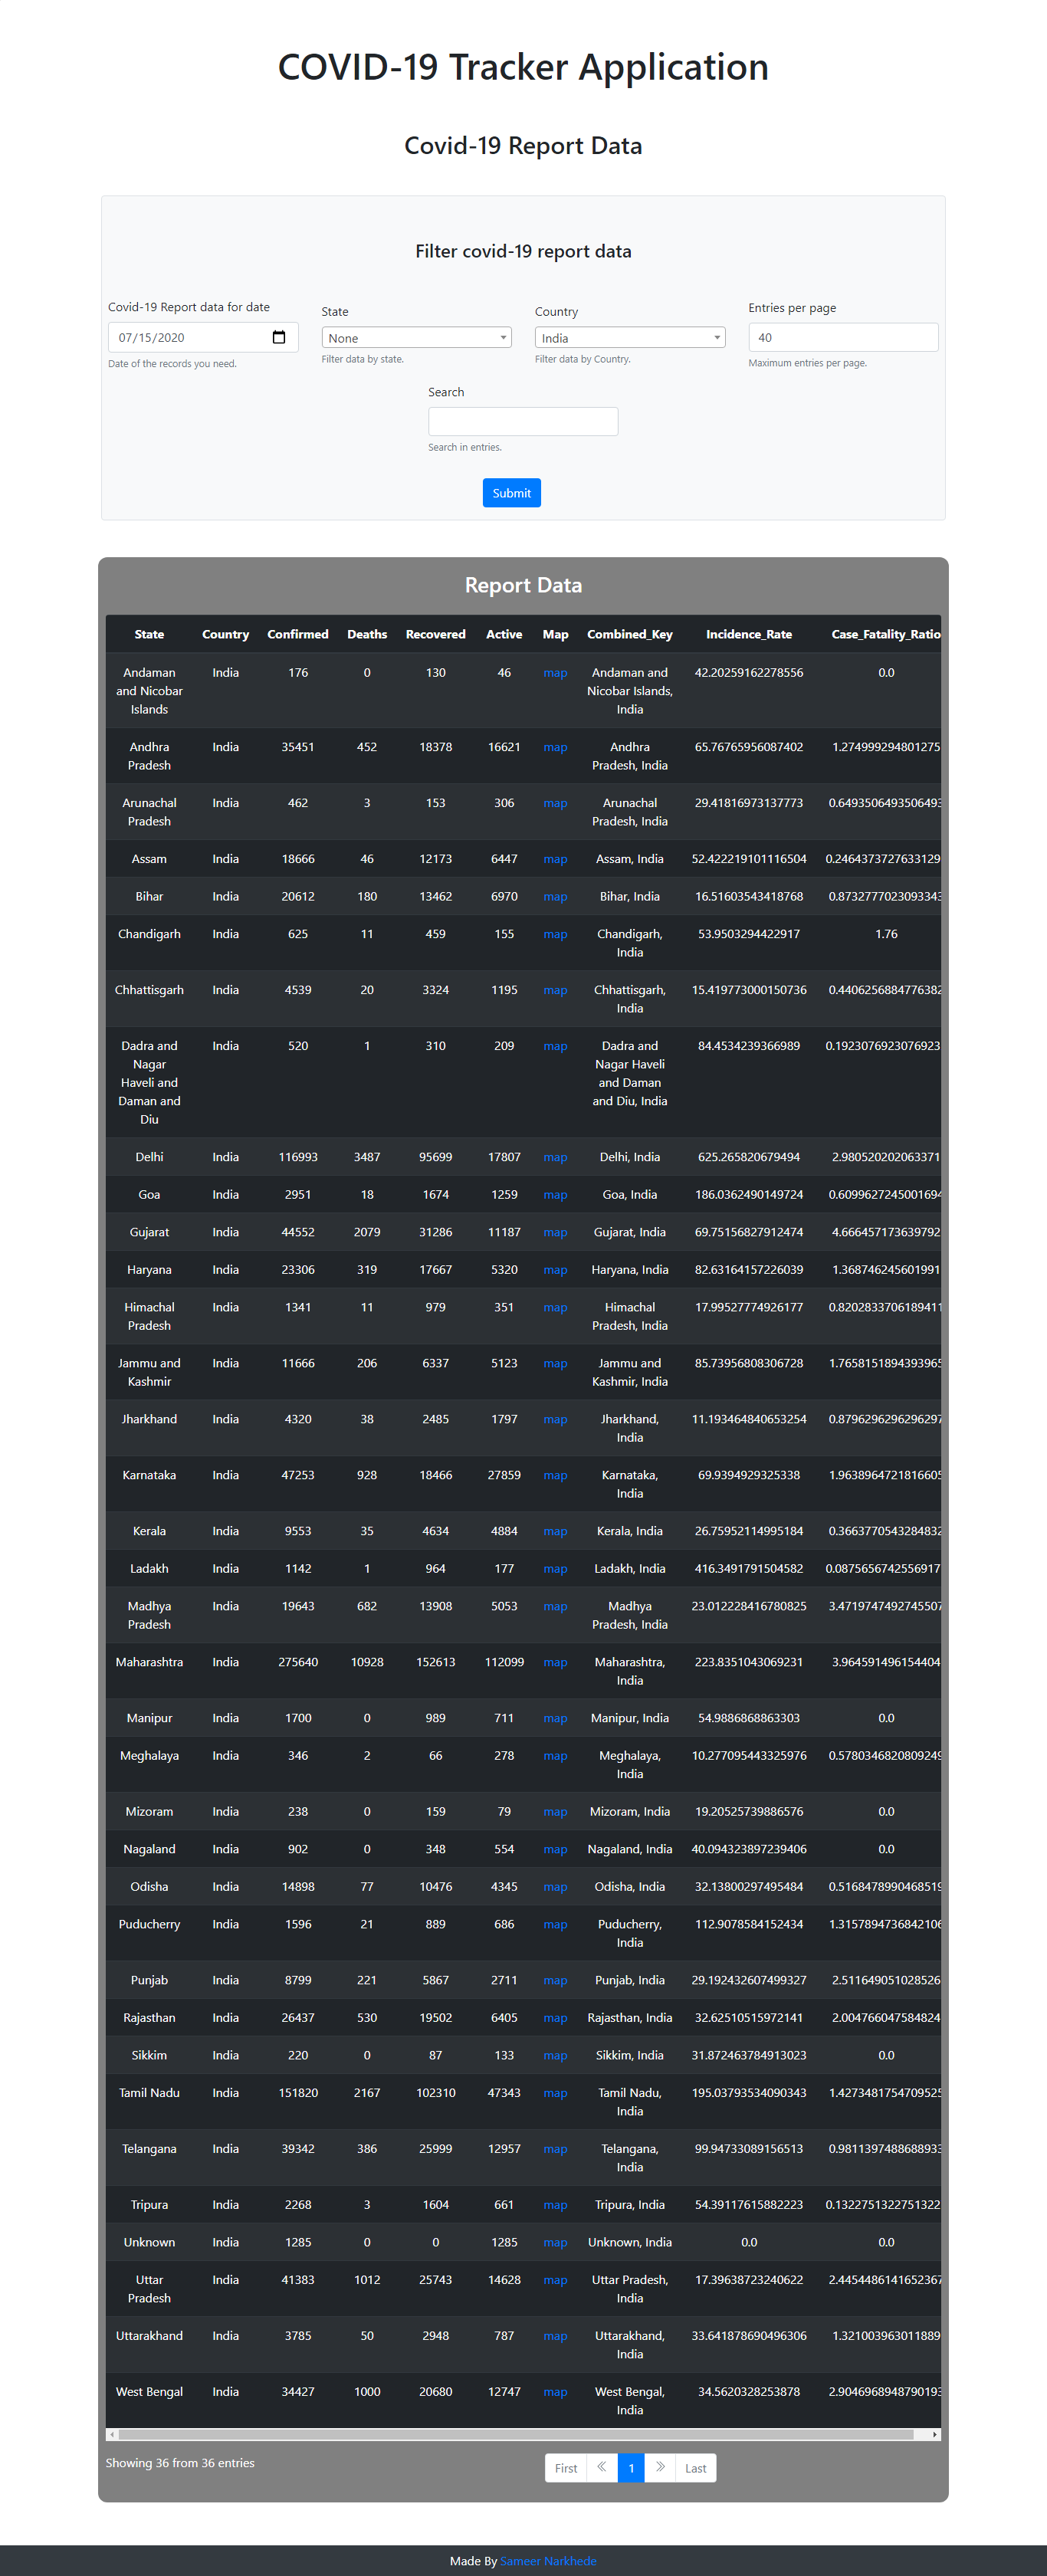Image resolution: width=1047 pixels, height=2576 pixels.
Task: Open map link for Bihar row
Action: 555,897
